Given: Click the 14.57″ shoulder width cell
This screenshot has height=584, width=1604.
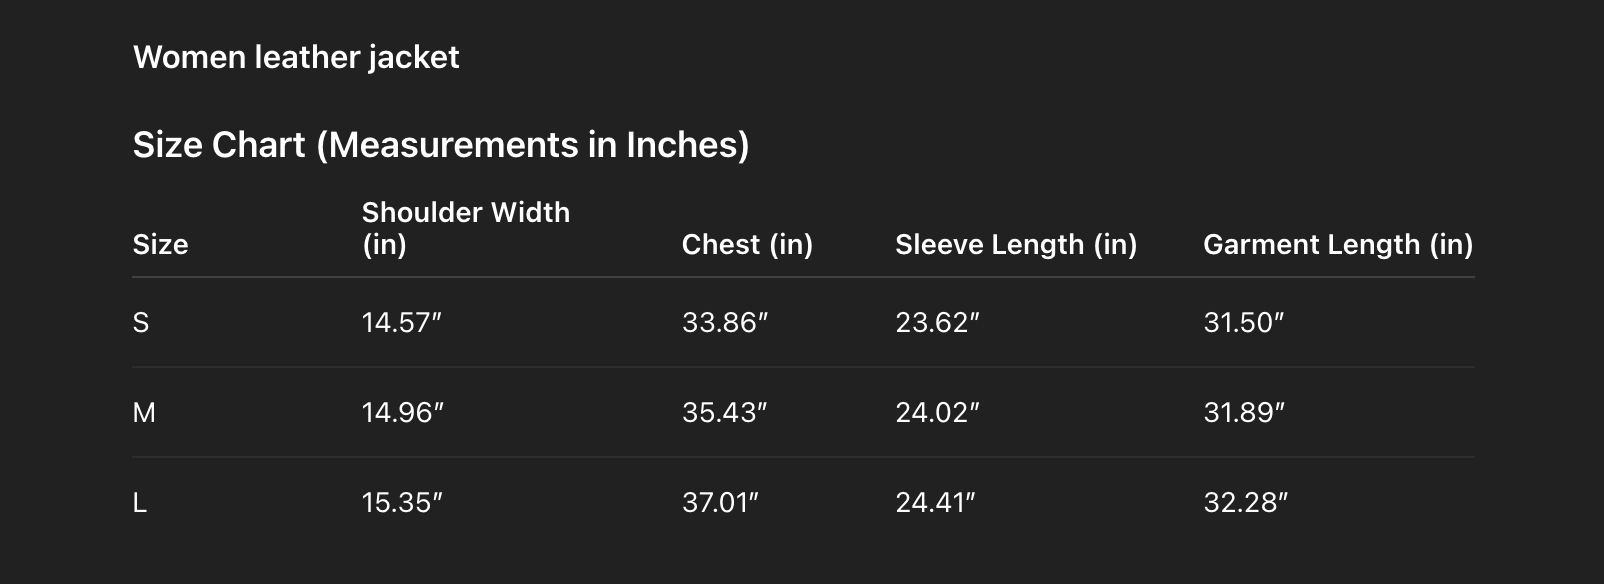Looking at the screenshot, I should pyautogui.click(x=402, y=323).
